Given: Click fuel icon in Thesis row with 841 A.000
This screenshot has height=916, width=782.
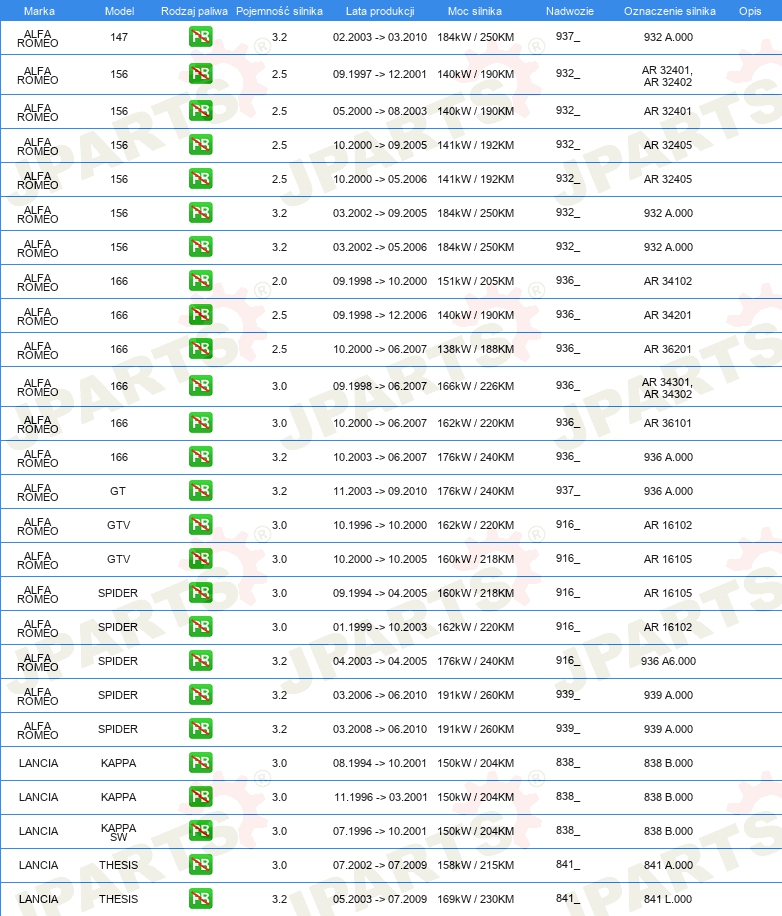Looking at the screenshot, I should coord(200,865).
